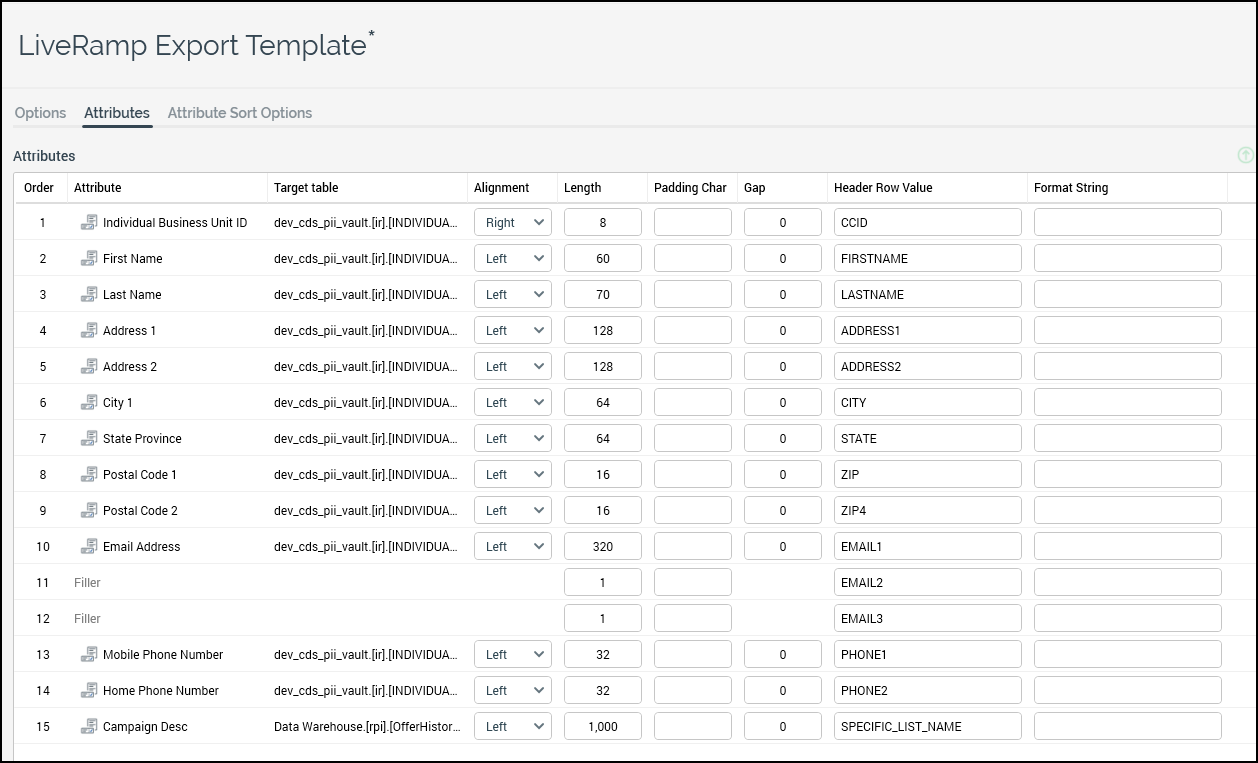Click the Email Address attribute icon
Viewport: 1258px width, 763px height.
point(89,546)
